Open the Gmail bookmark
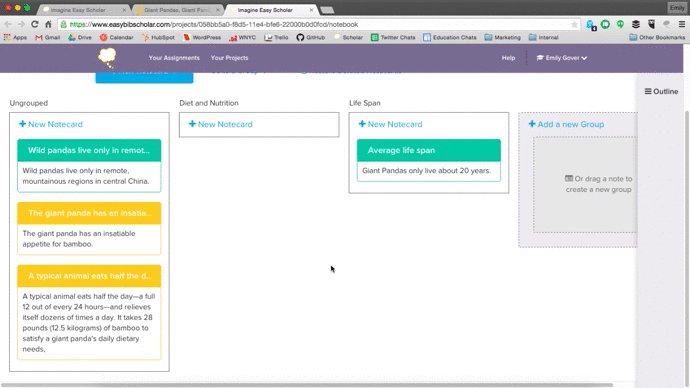The width and height of the screenshot is (690, 388). pos(48,37)
